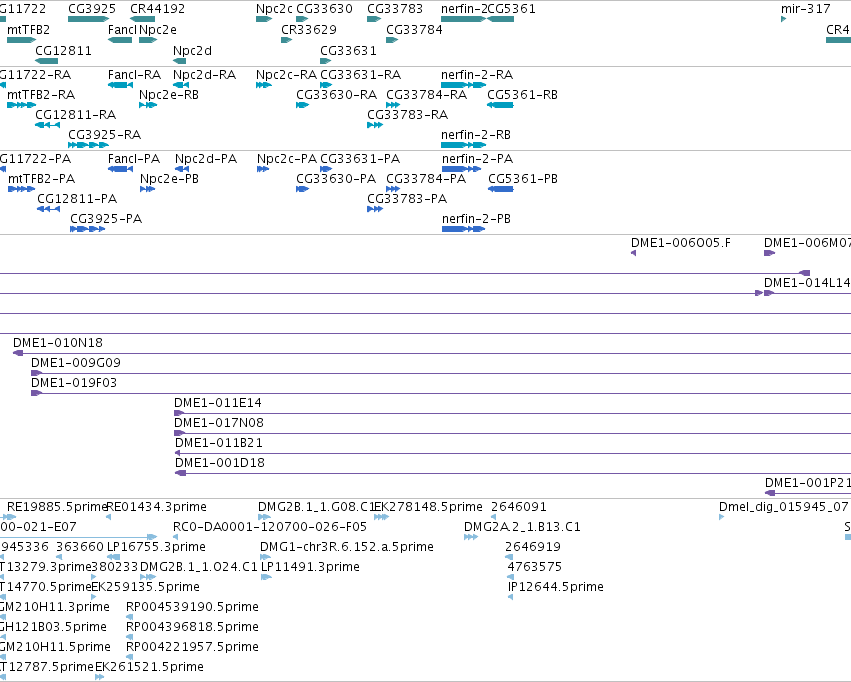
Task: Select the CG33630-RA transcript feature
Action: pos(302,105)
